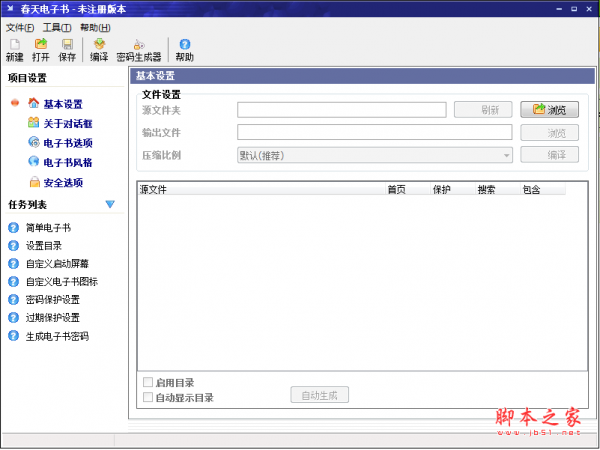Image resolution: width=600 pixels, height=450 pixels.
Task: Click the 搜索 column header
Action: 498,189
